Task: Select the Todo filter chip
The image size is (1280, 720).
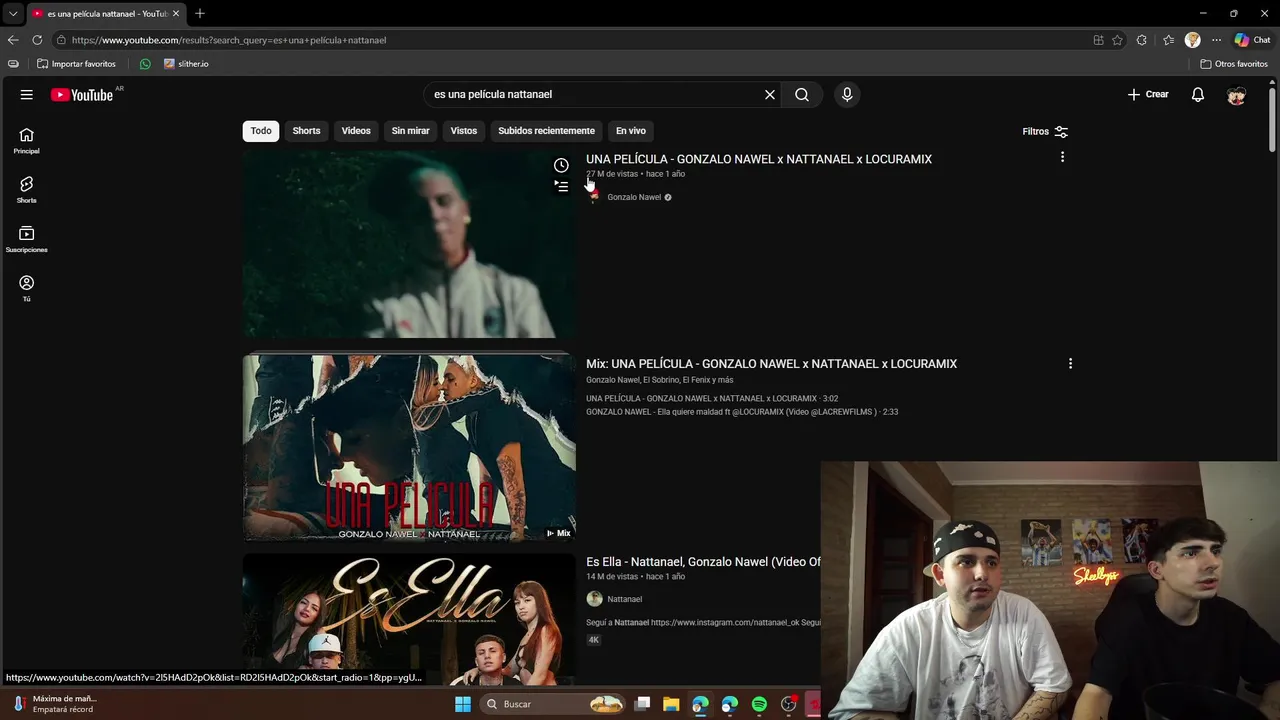Action: click(x=261, y=131)
